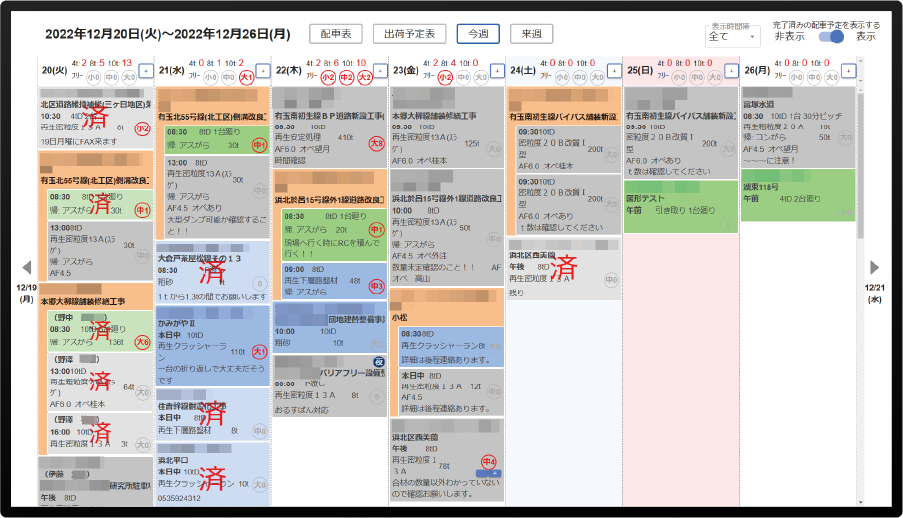This screenshot has width=903, height=518.
Task: Switch to 来週 view
Action: coord(531,34)
